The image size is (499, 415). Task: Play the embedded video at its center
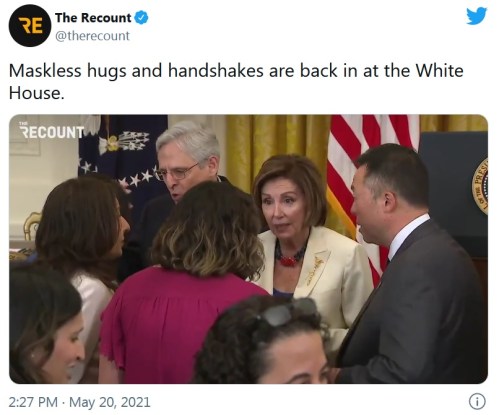[x=248, y=249]
